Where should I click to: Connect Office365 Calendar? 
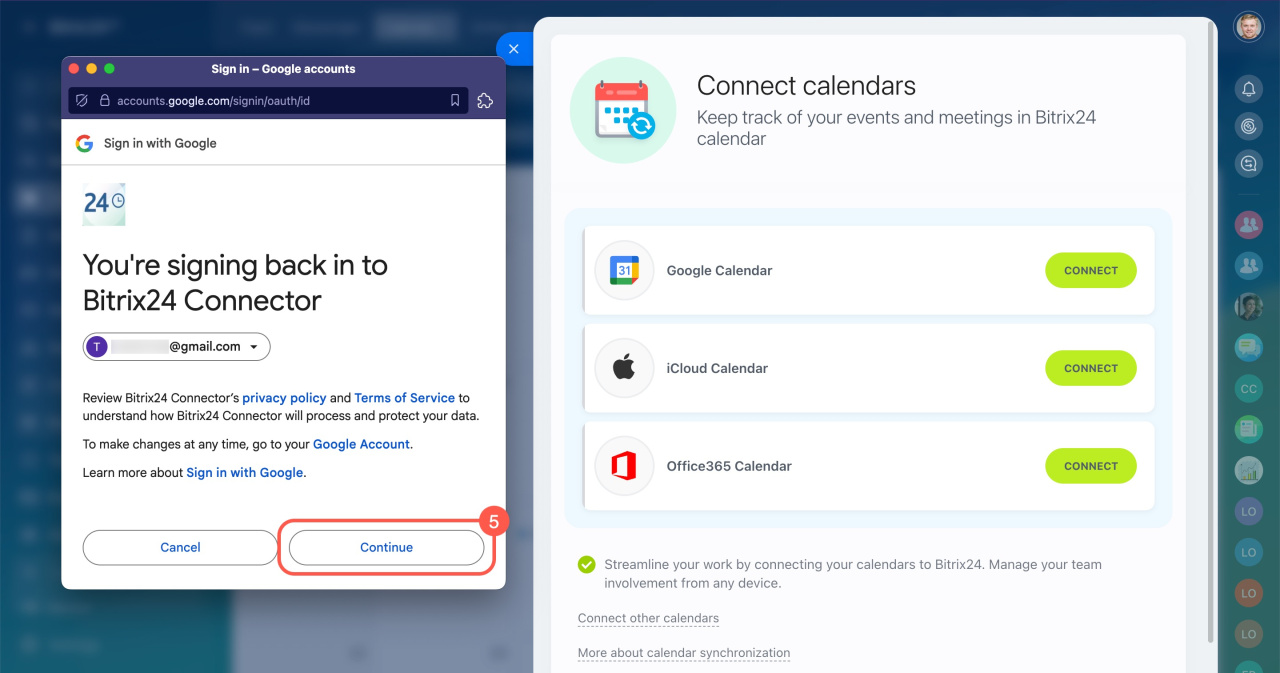(x=1091, y=466)
